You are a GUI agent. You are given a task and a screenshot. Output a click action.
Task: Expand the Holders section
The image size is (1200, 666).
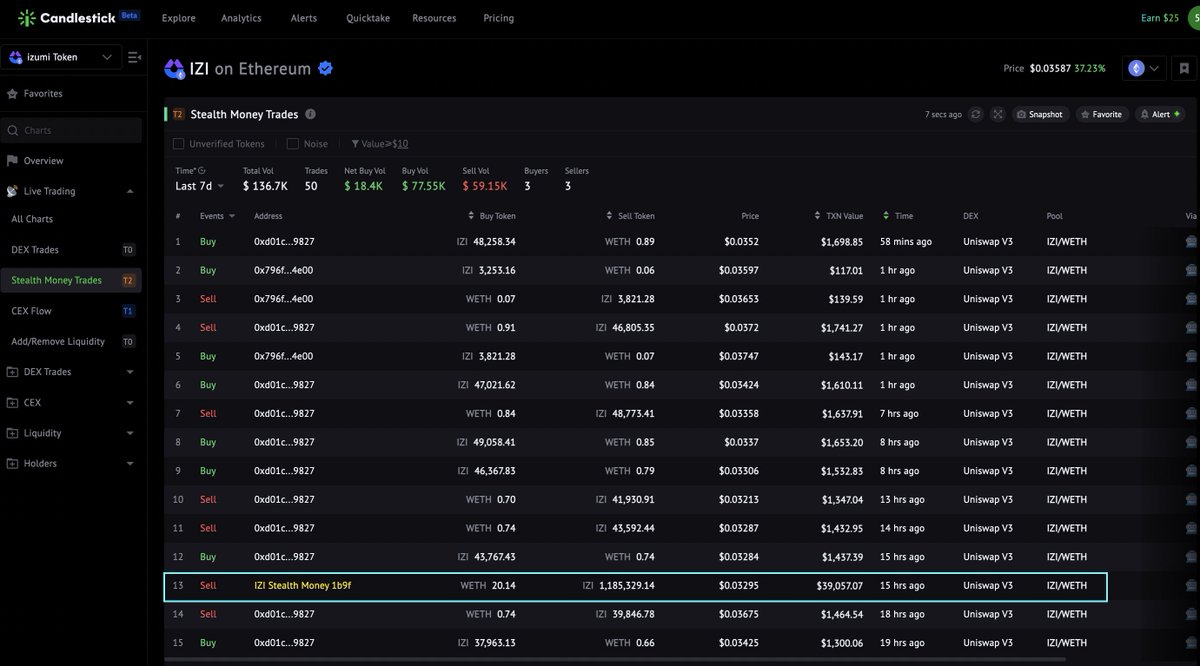pyautogui.click(x=130, y=464)
